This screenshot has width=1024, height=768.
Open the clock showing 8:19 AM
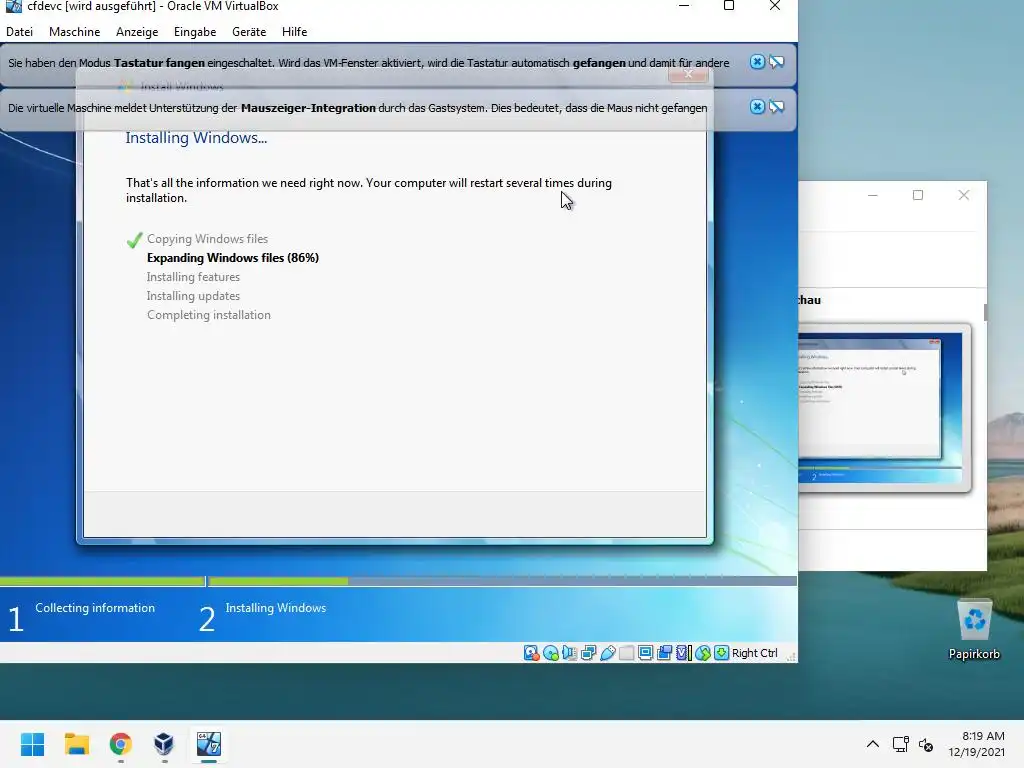pyautogui.click(x=976, y=744)
